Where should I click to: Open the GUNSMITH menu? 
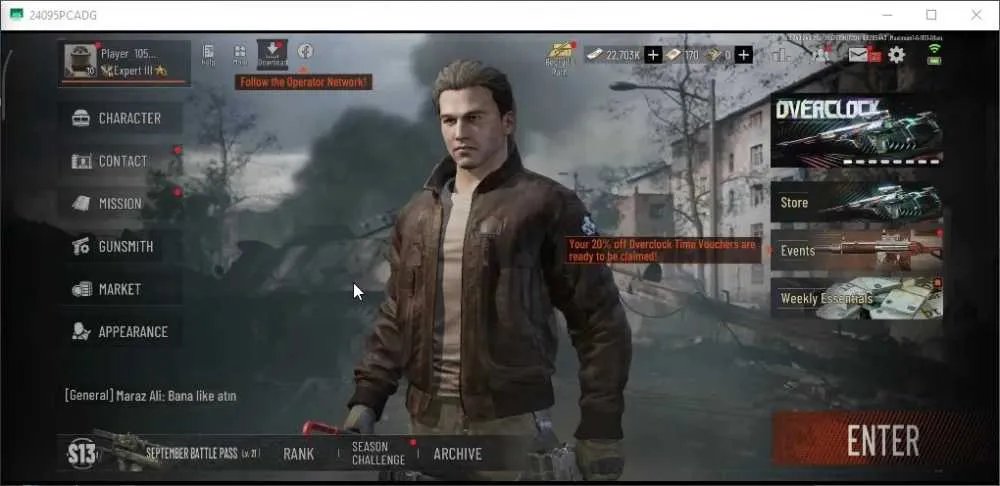pos(121,246)
